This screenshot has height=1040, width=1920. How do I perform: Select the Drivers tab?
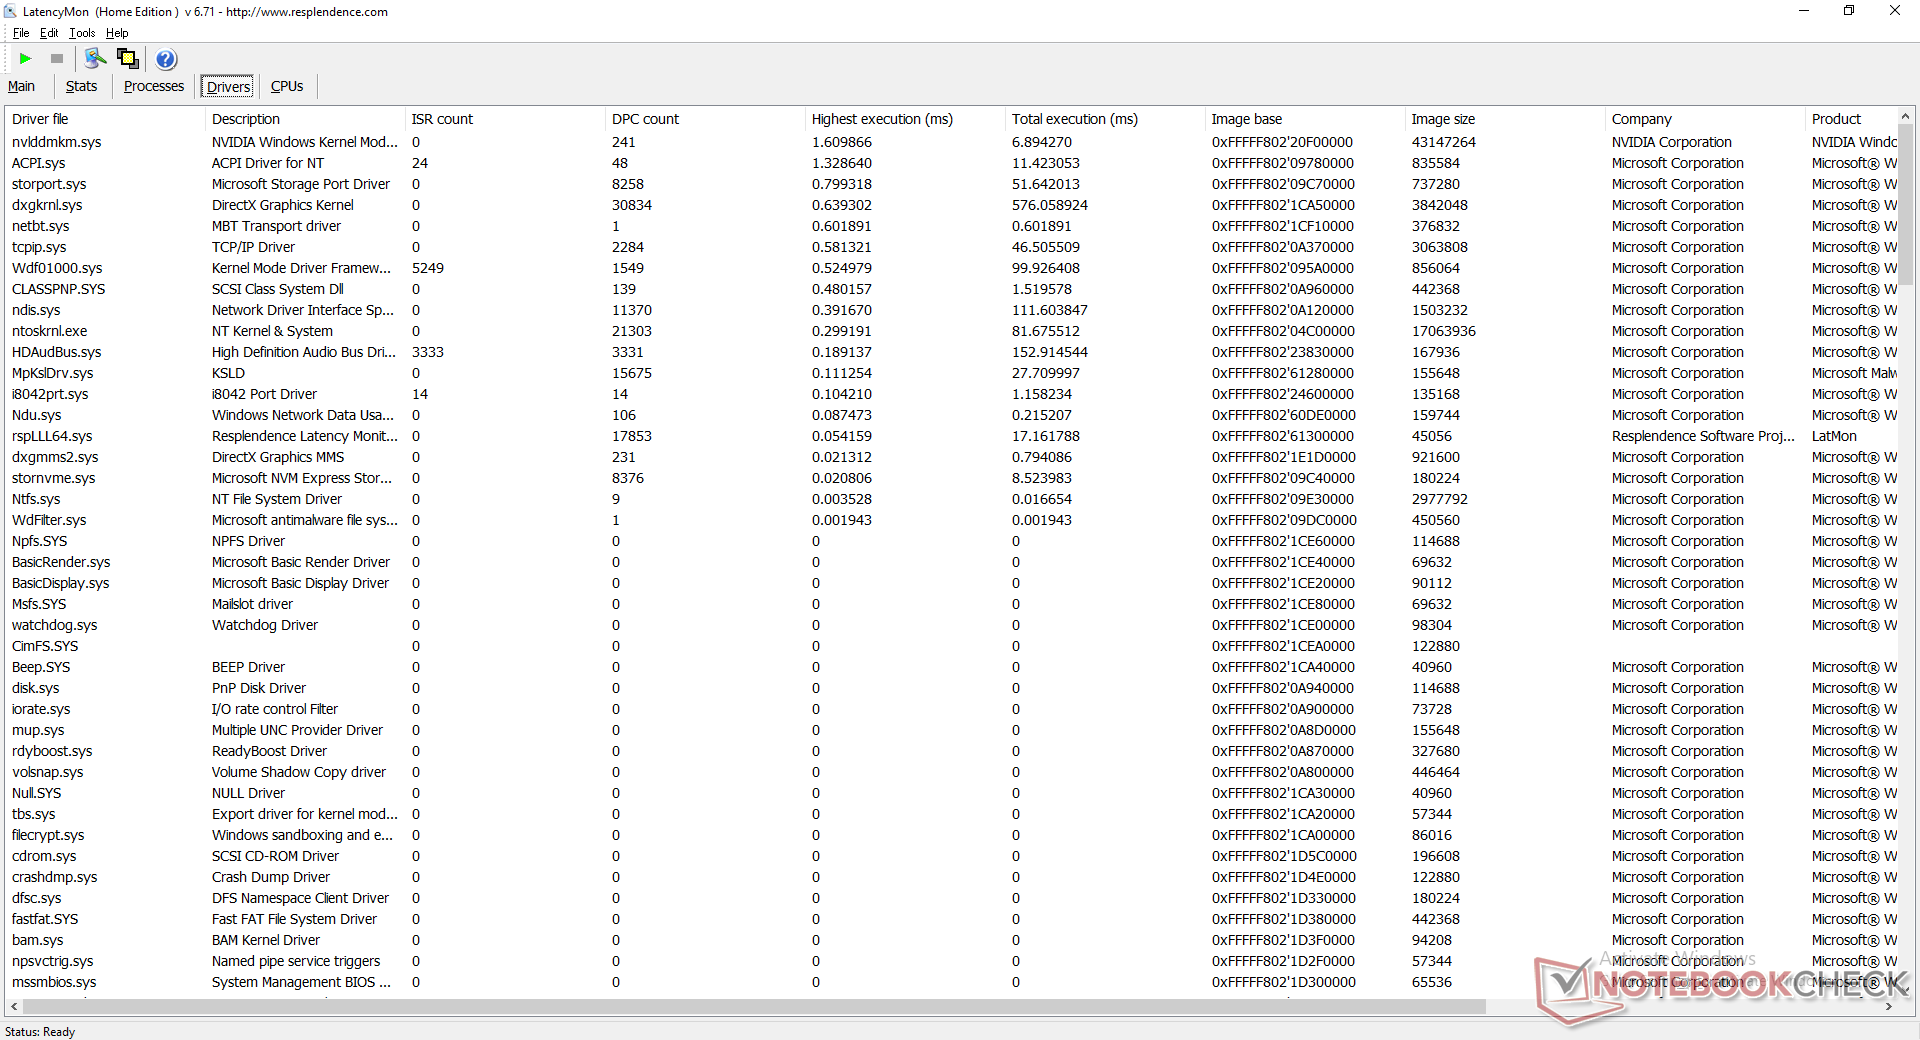[x=228, y=87]
